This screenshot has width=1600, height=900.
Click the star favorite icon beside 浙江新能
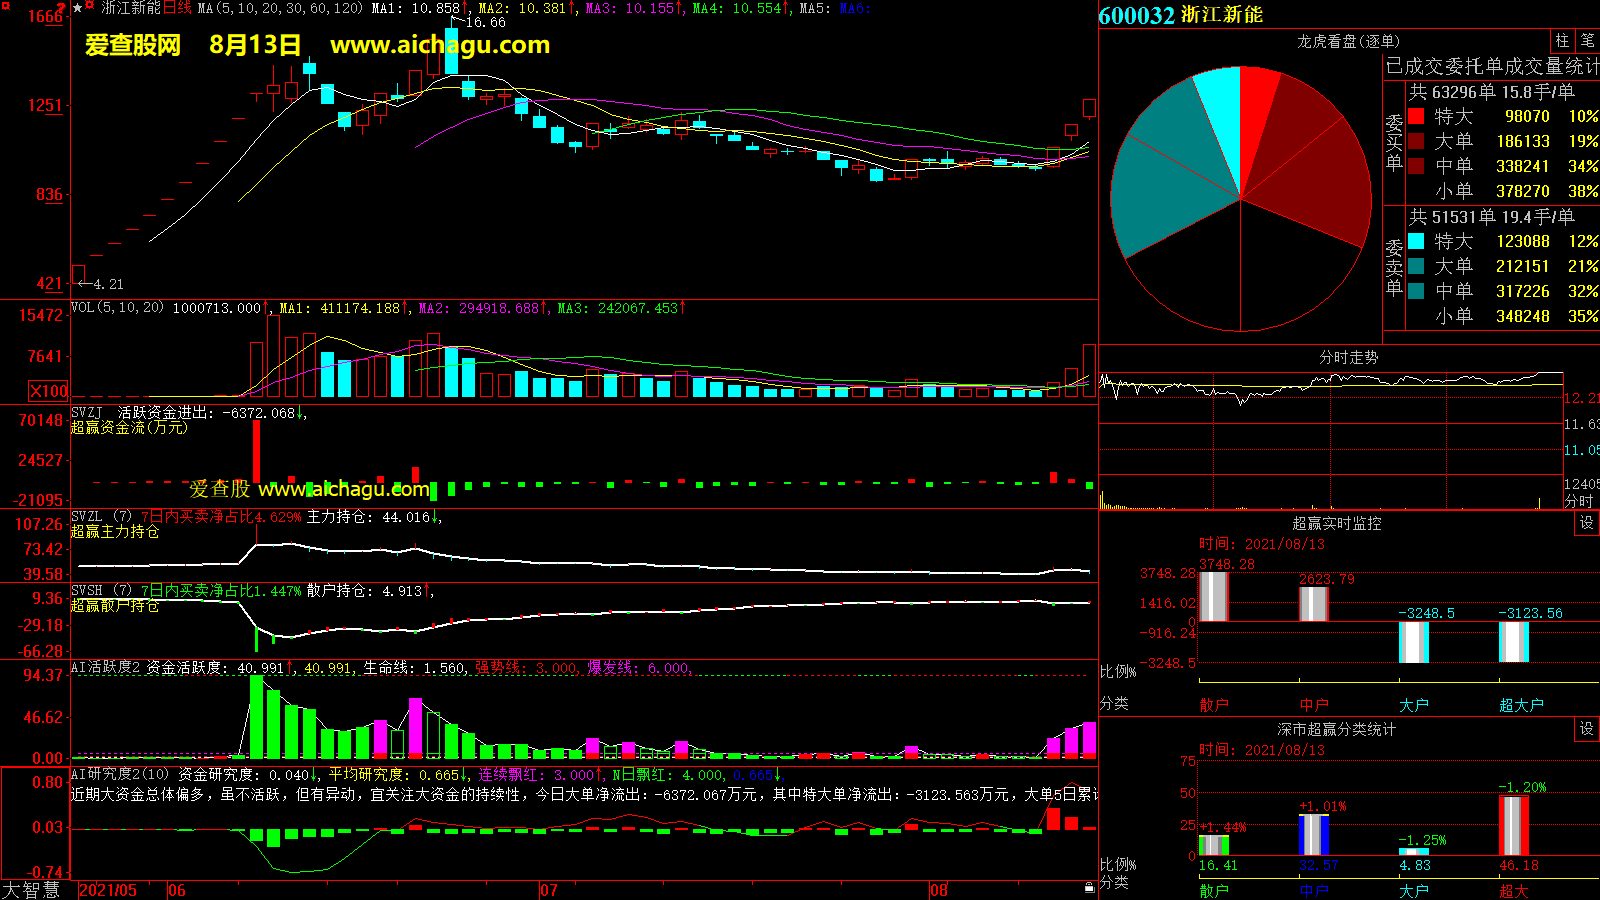point(78,8)
